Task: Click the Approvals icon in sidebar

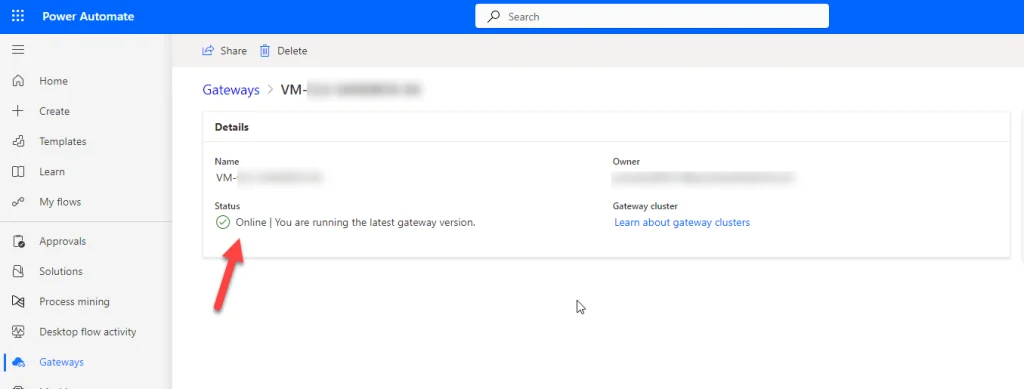Action: pyautogui.click(x=18, y=241)
